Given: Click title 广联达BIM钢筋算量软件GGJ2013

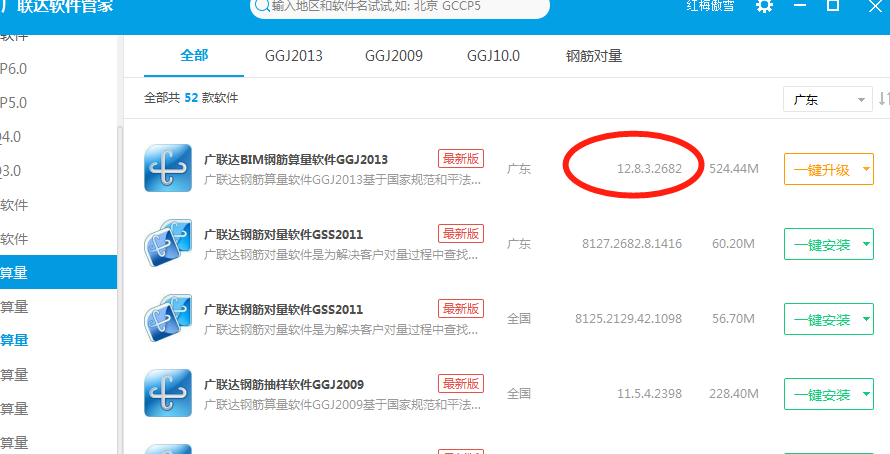Looking at the screenshot, I should tap(296, 159).
